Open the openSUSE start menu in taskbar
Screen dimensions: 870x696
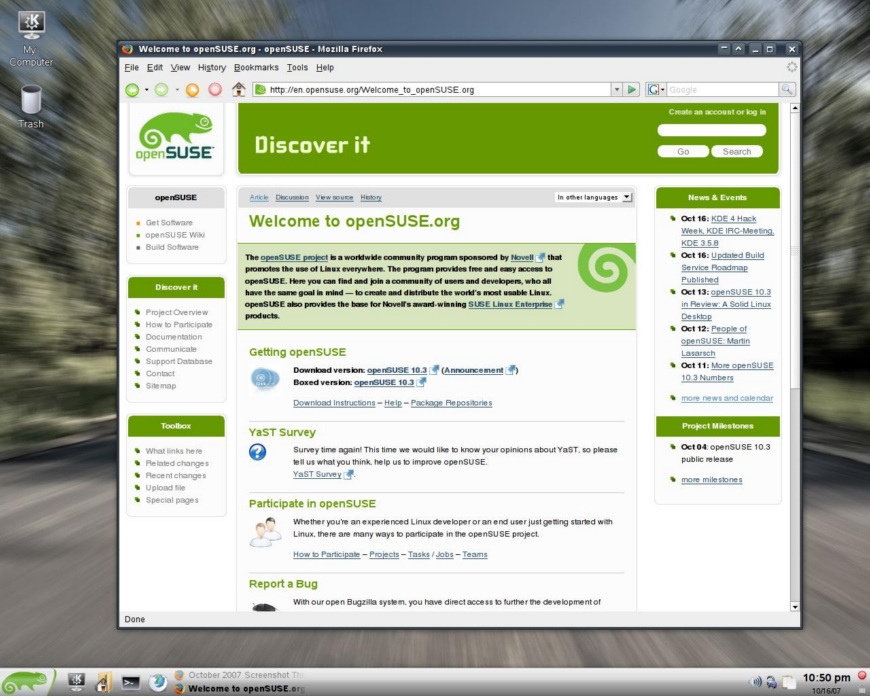27,682
